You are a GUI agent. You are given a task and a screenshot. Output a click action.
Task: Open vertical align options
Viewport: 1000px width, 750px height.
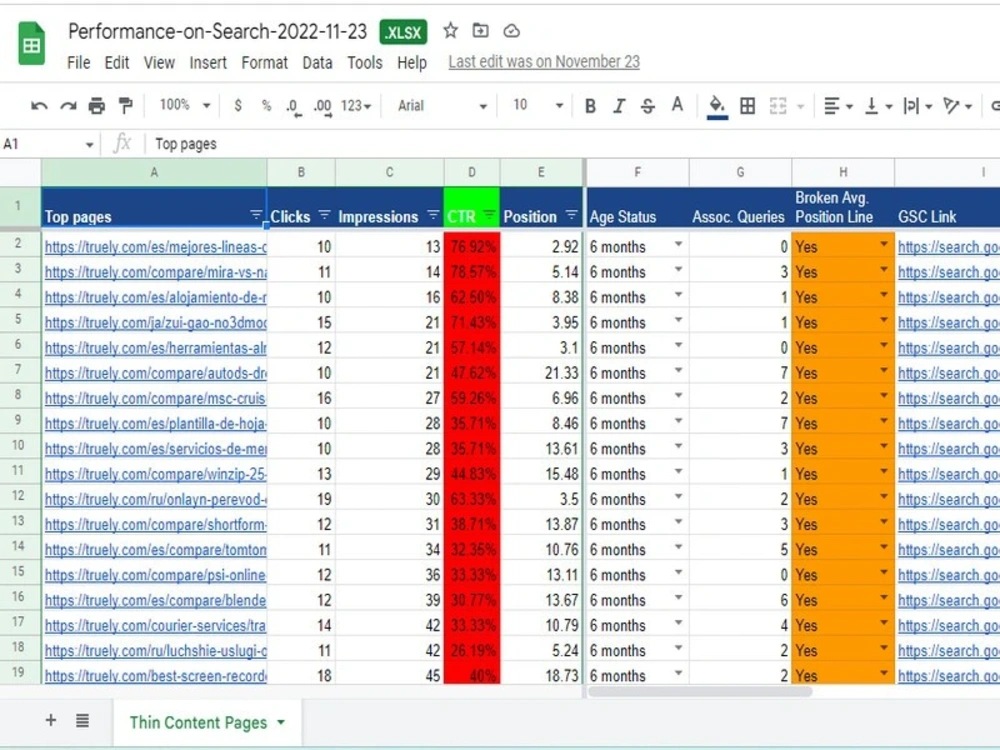tap(878, 106)
